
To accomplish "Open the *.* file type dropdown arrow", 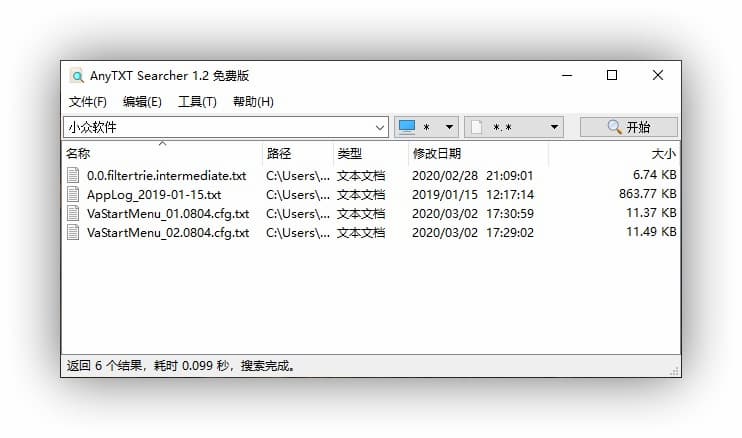I will (554, 127).
